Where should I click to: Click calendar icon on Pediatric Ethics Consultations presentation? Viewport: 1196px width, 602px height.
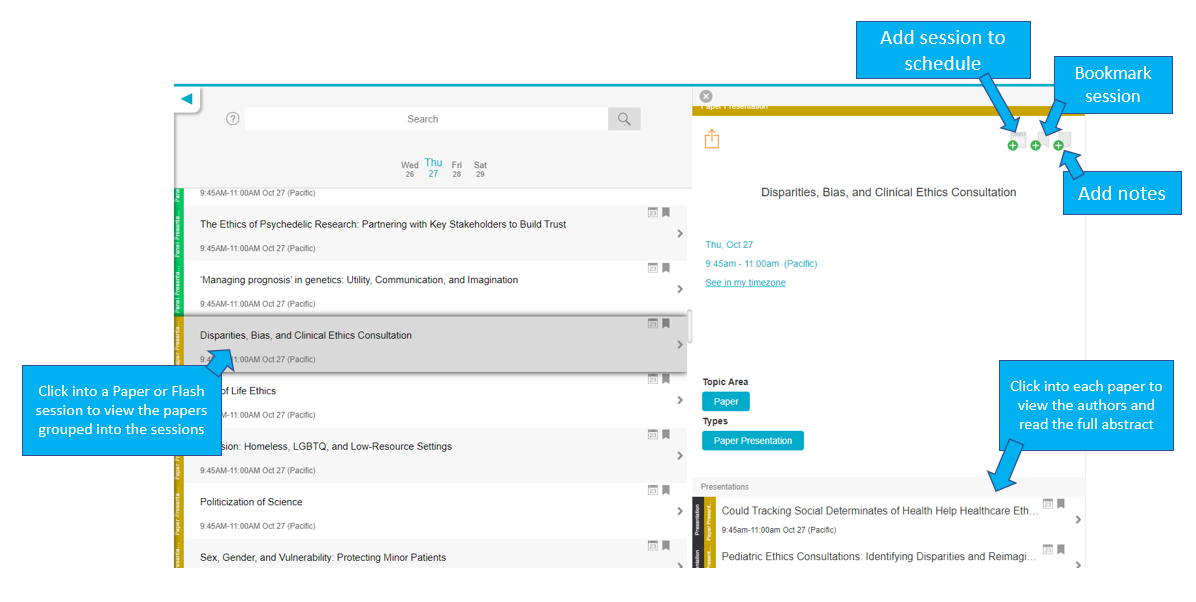point(1048,549)
